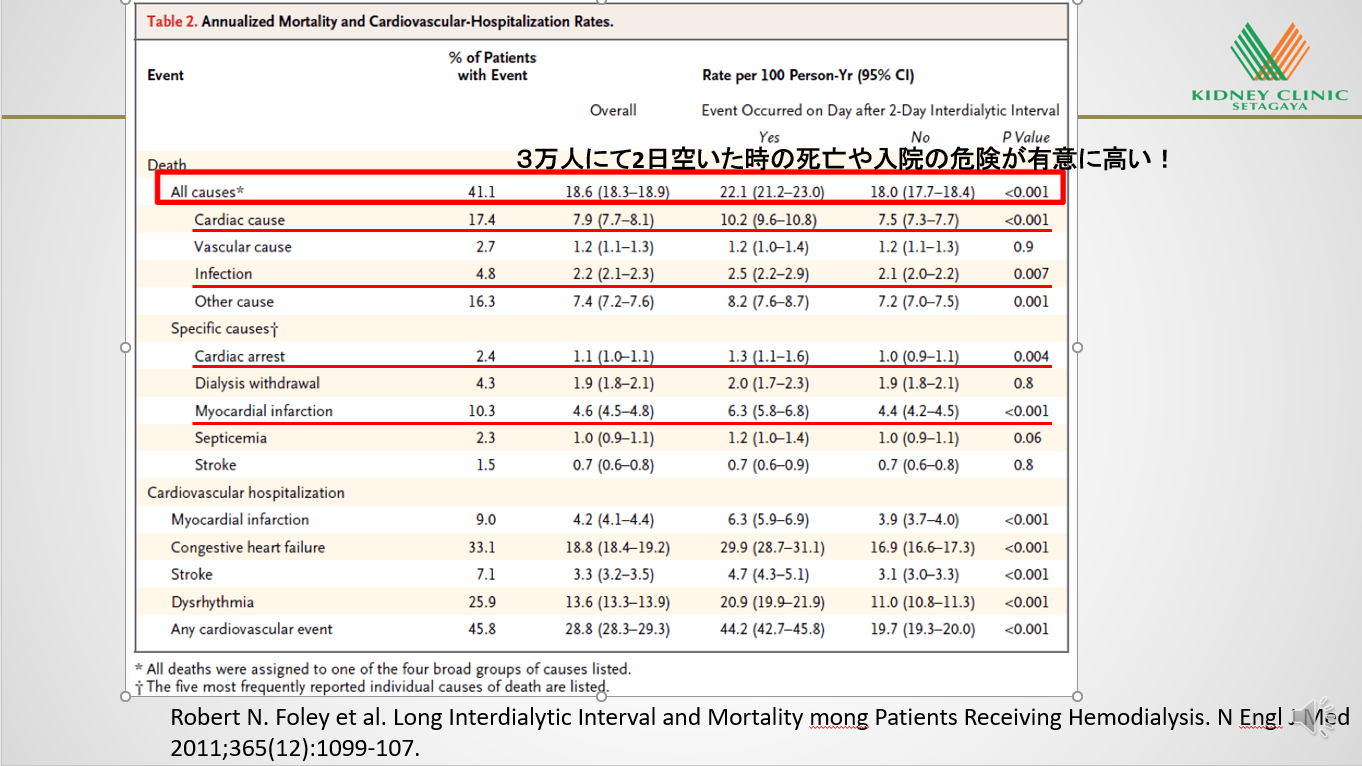
Task: Click the Congestive heart failure row label
Action: click(x=247, y=547)
